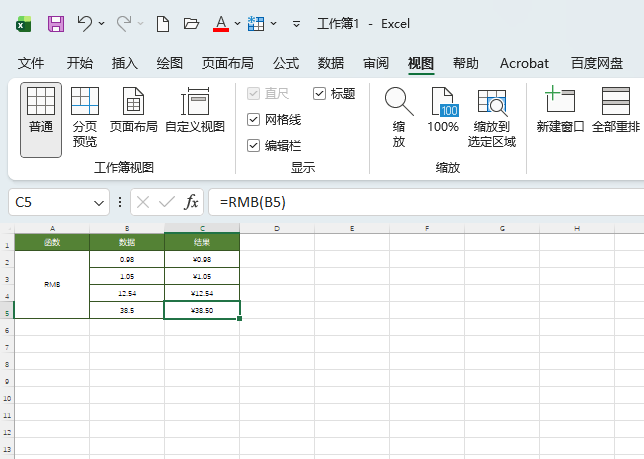Select the 视图 tab
This screenshot has width=644, height=459.
pyautogui.click(x=421, y=63)
